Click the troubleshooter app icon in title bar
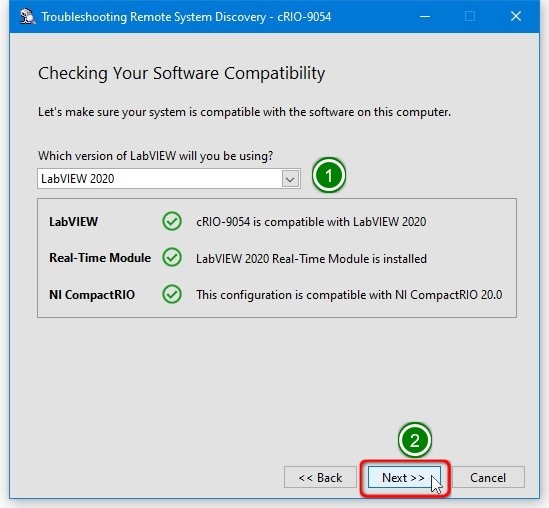 tap(27, 16)
